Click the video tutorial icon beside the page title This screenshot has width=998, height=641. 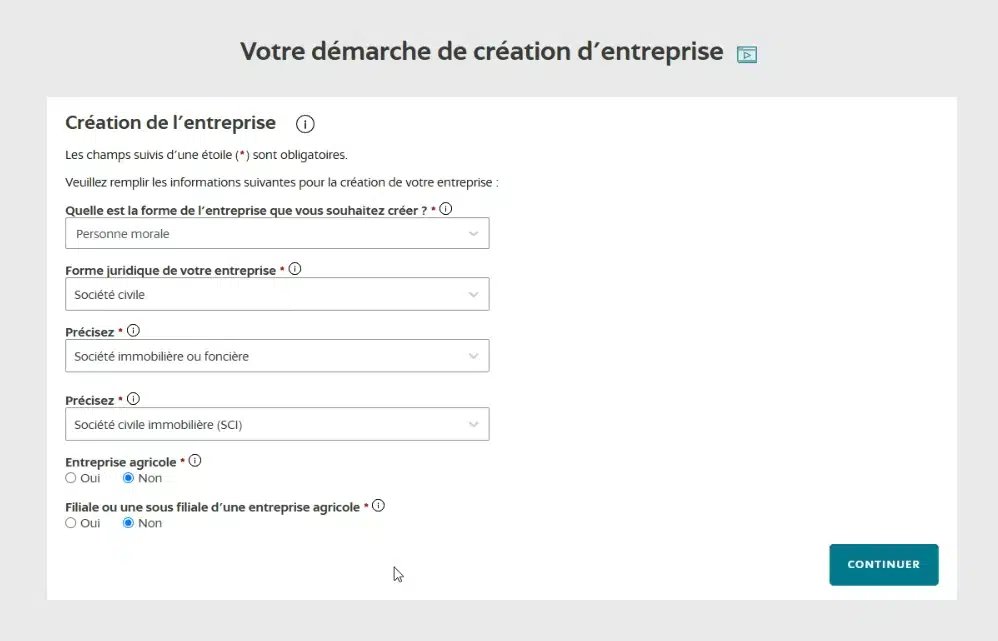tap(747, 54)
